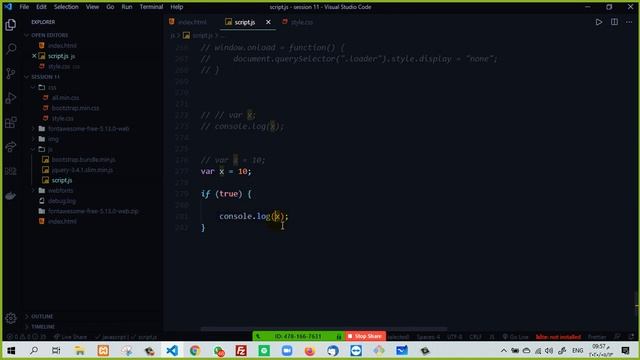This screenshot has width=640, height=360.
Task: Open the View menu
Action: click(92, 7)
